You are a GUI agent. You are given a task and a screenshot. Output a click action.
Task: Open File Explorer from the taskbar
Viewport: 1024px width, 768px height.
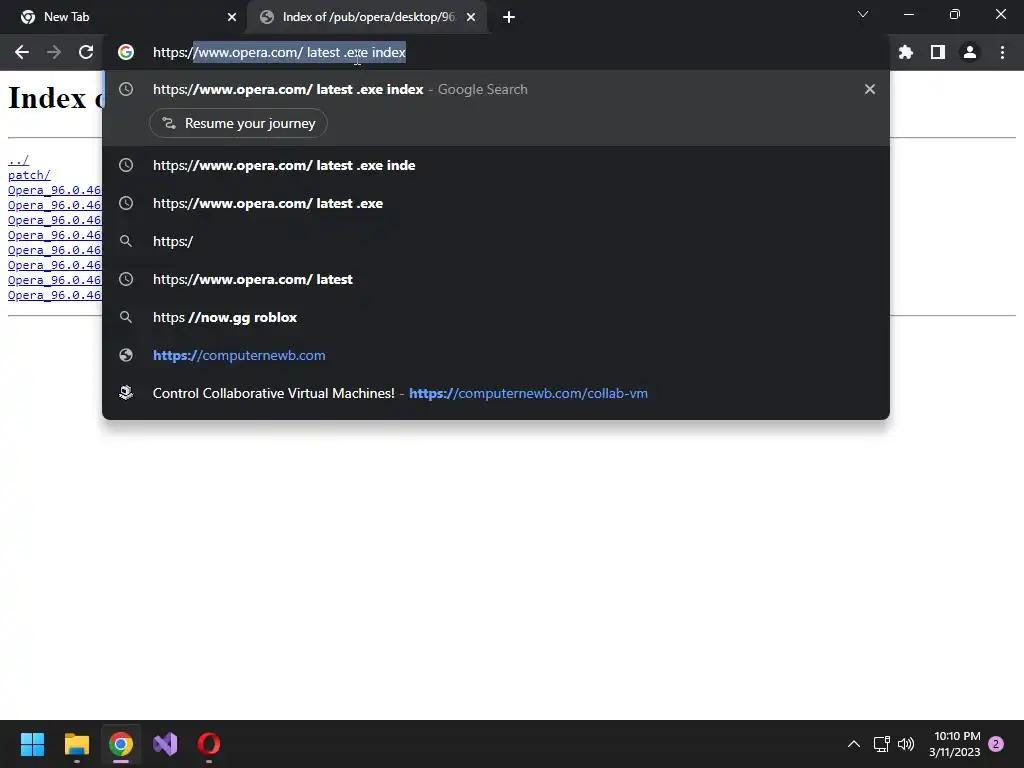(x=76, y=744)
